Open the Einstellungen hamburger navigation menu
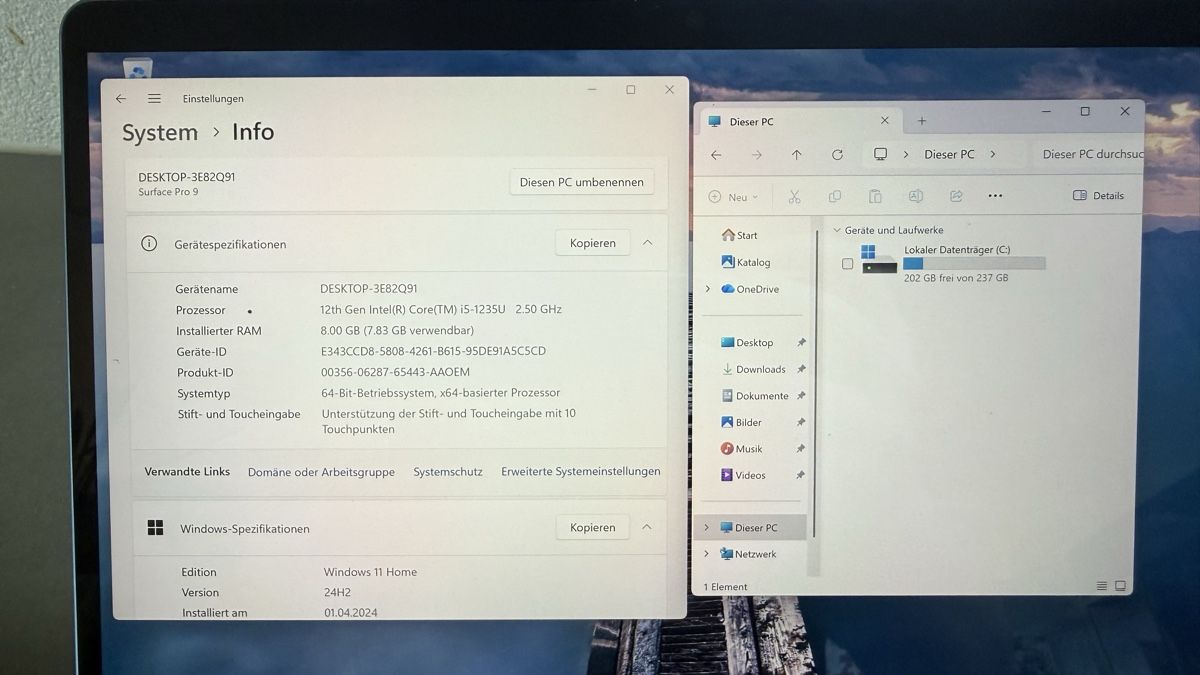The width and height of the screenshot is (1200, 675). [154, 99]
